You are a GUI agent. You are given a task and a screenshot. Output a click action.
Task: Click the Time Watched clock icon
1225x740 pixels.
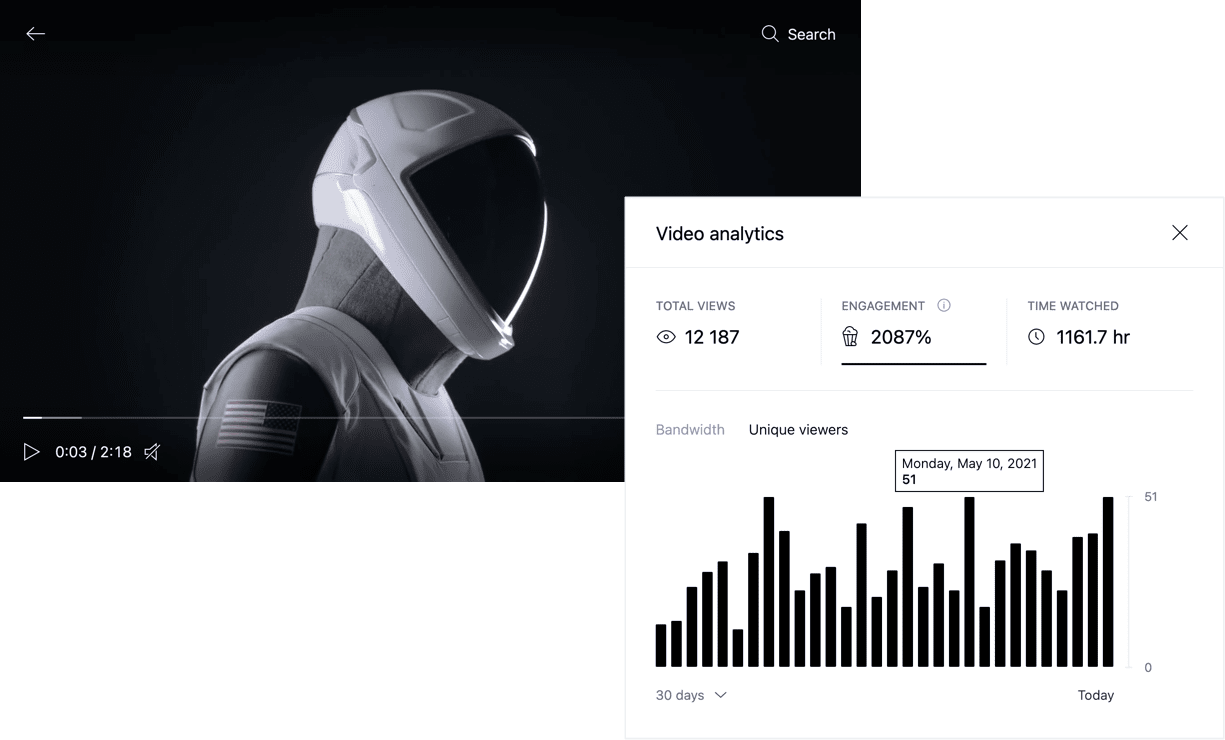click(1037, 337)
